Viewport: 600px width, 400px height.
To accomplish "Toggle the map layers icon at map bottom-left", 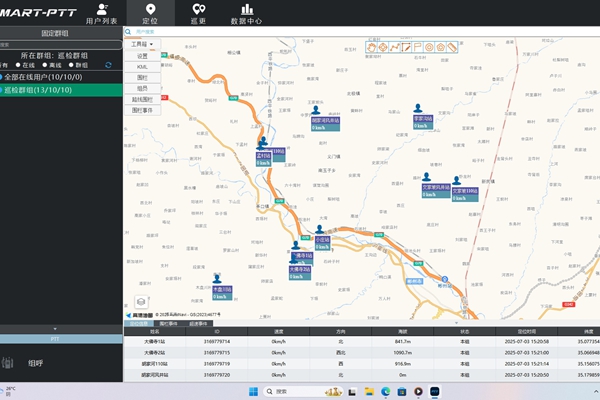I will pyautogui.click(x=141, y=302).
